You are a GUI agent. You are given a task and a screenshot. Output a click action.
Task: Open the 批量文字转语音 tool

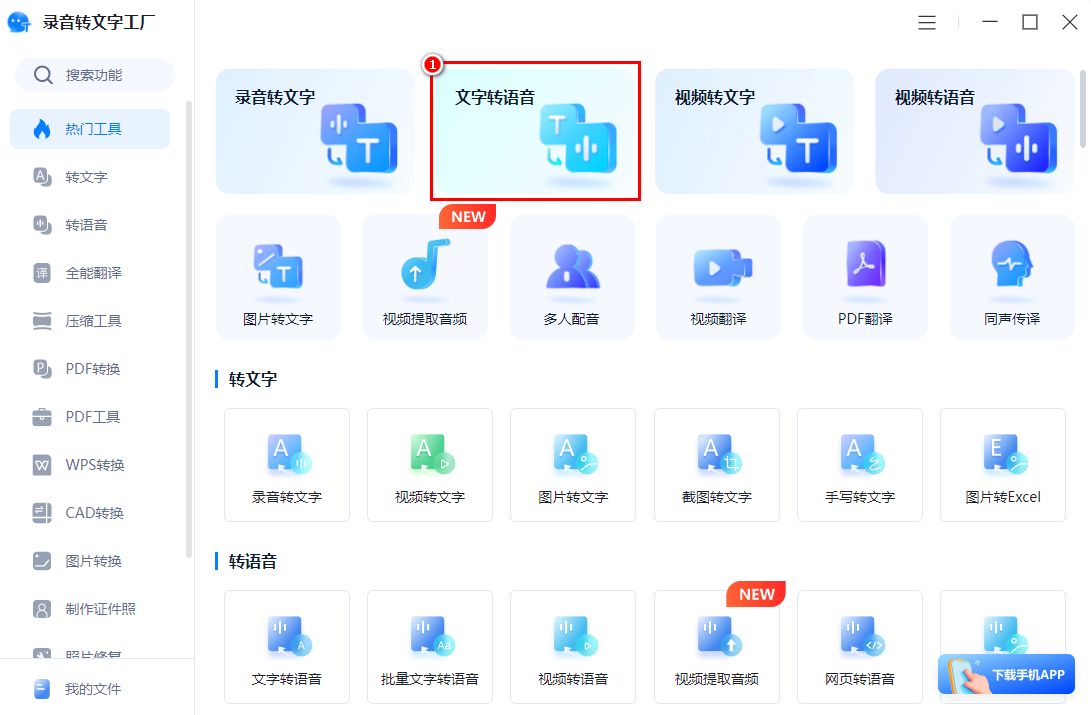[430, 648]
